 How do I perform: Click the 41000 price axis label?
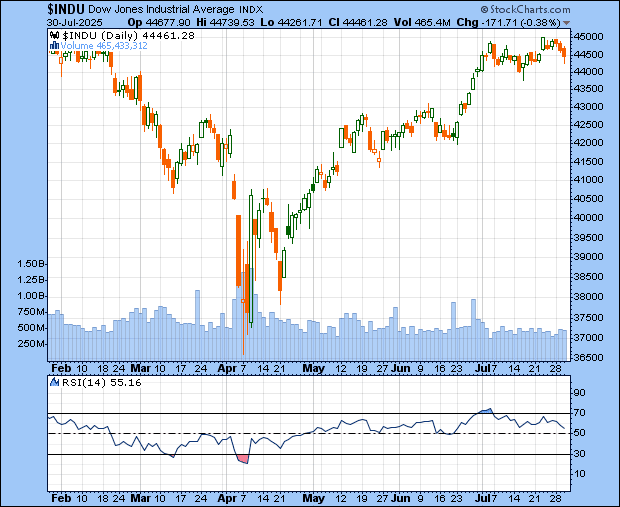pos(589,180)
